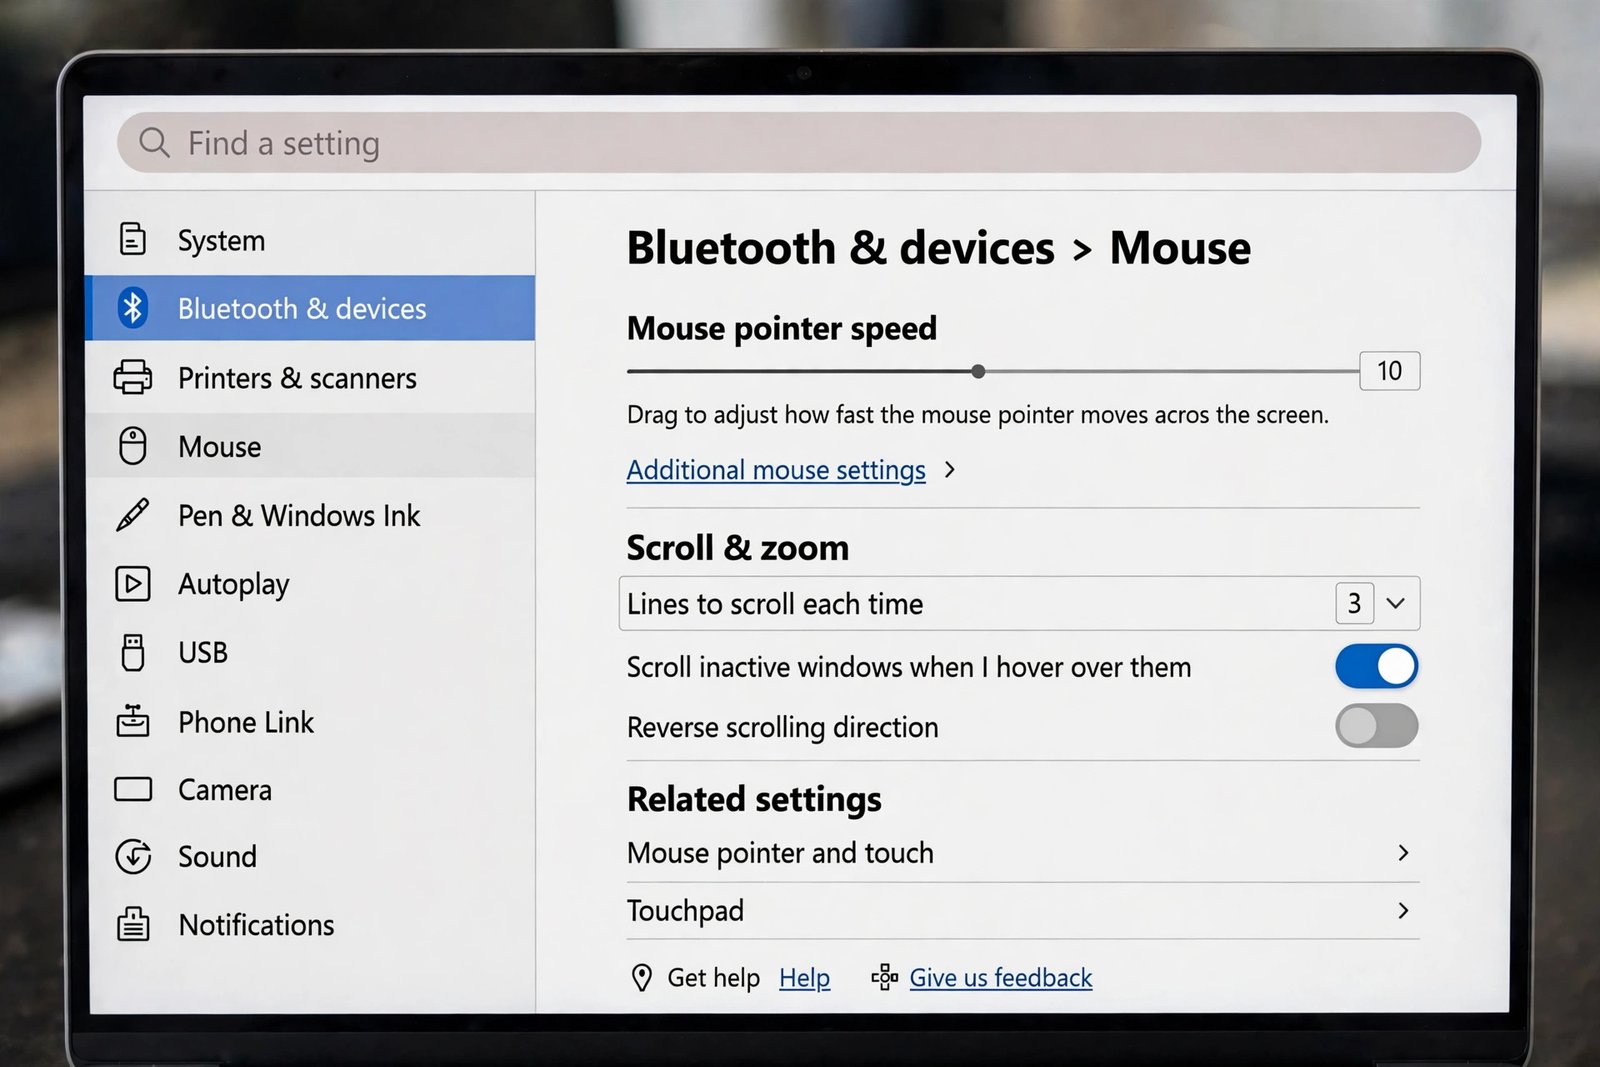The image size is (1600, 1067).
Task: Click chevron next to Additional mouse settings
Action: point(950,469)
